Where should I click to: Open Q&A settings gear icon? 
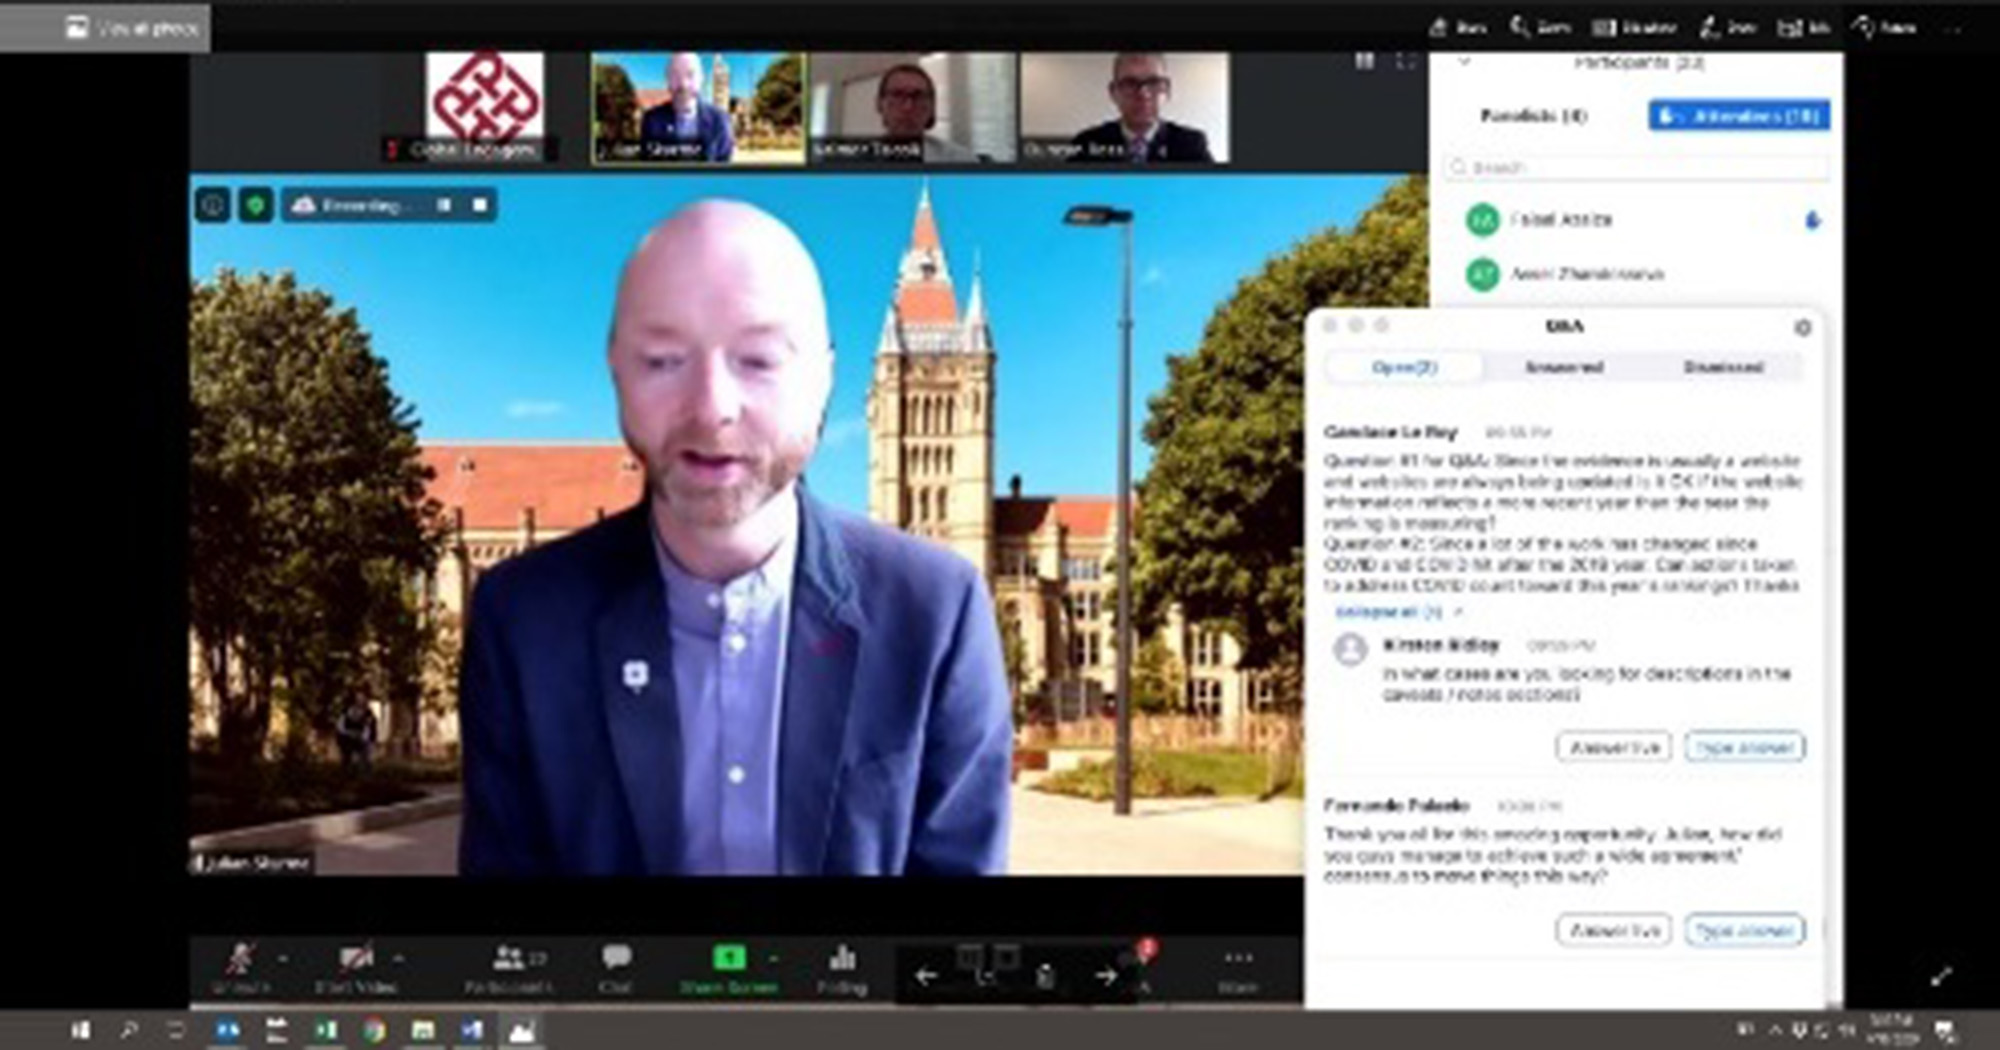tap(1802, 328)
